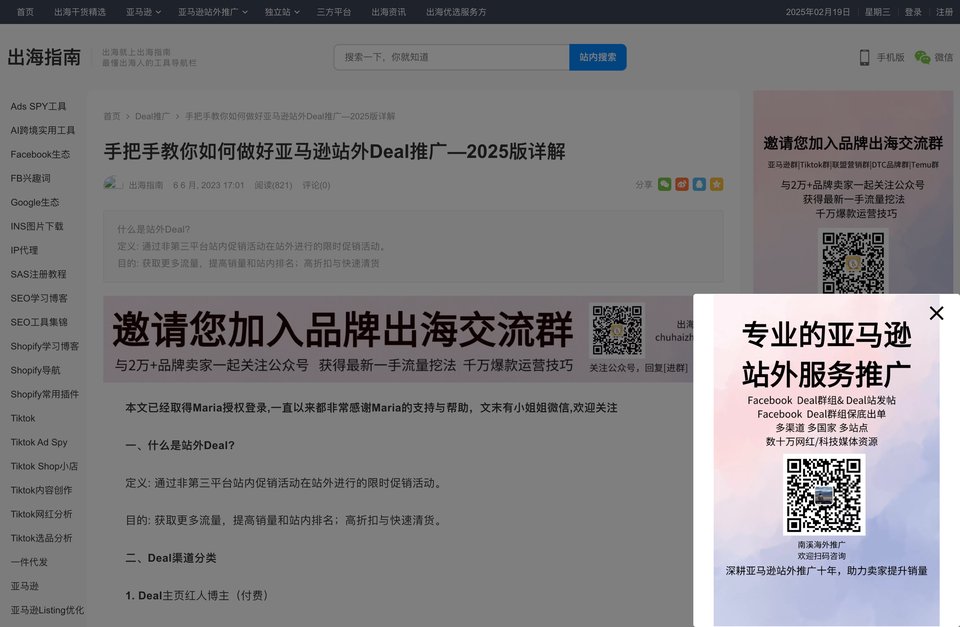This screenshot has width=960, height=627.
Task: Open SEO学习博客 in the sidebar
Action: (x=39, y=298)
